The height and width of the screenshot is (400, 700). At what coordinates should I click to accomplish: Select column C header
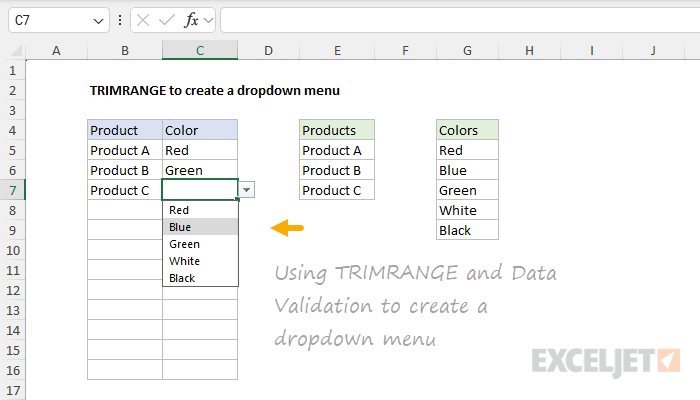200,50
